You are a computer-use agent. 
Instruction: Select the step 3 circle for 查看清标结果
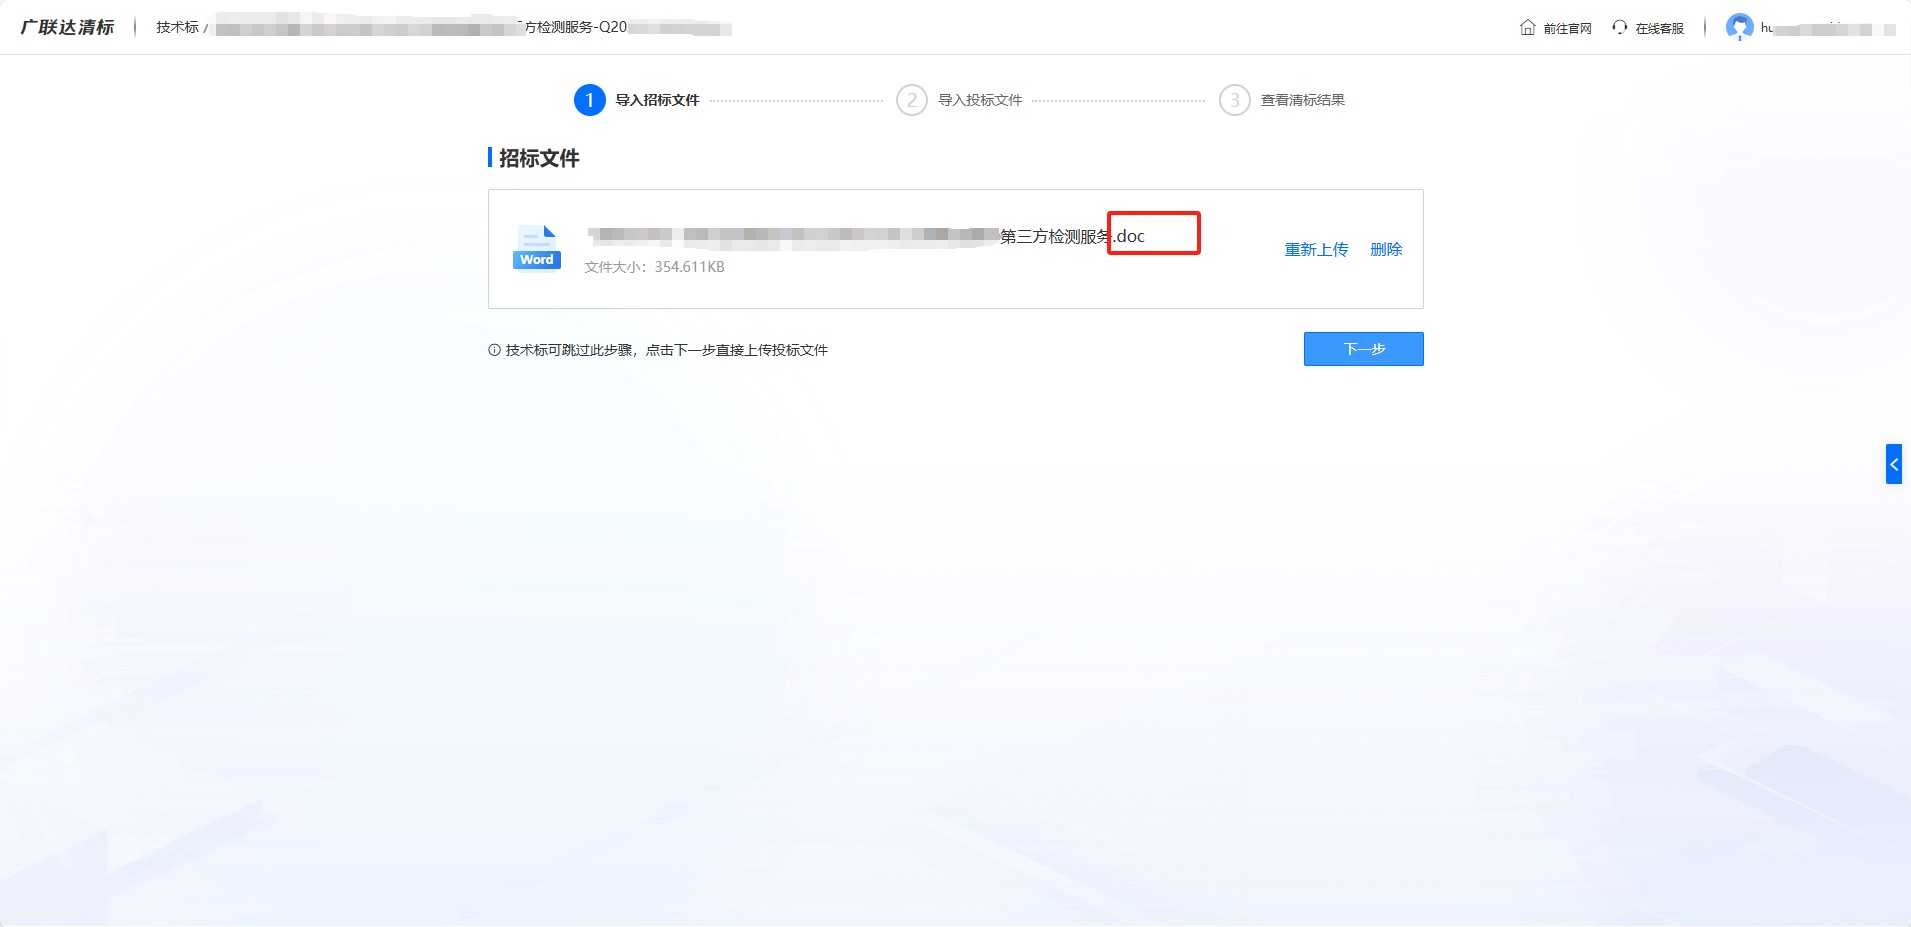pyautogui.click(x=1235, y=100)
